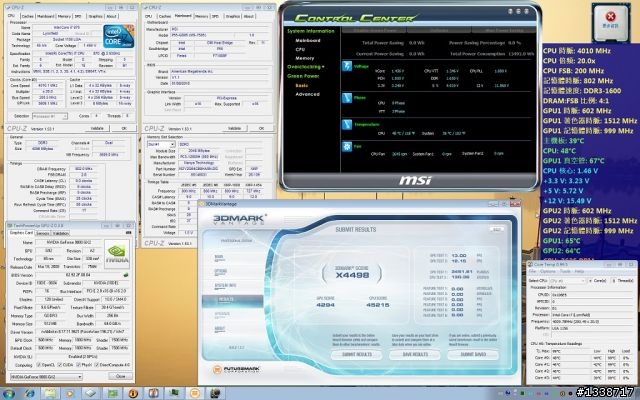This screenshot has height=400, width=640.
Task: Open the Options menu in Core Temp
Action: pyautogui.click(x=548, y=271)
